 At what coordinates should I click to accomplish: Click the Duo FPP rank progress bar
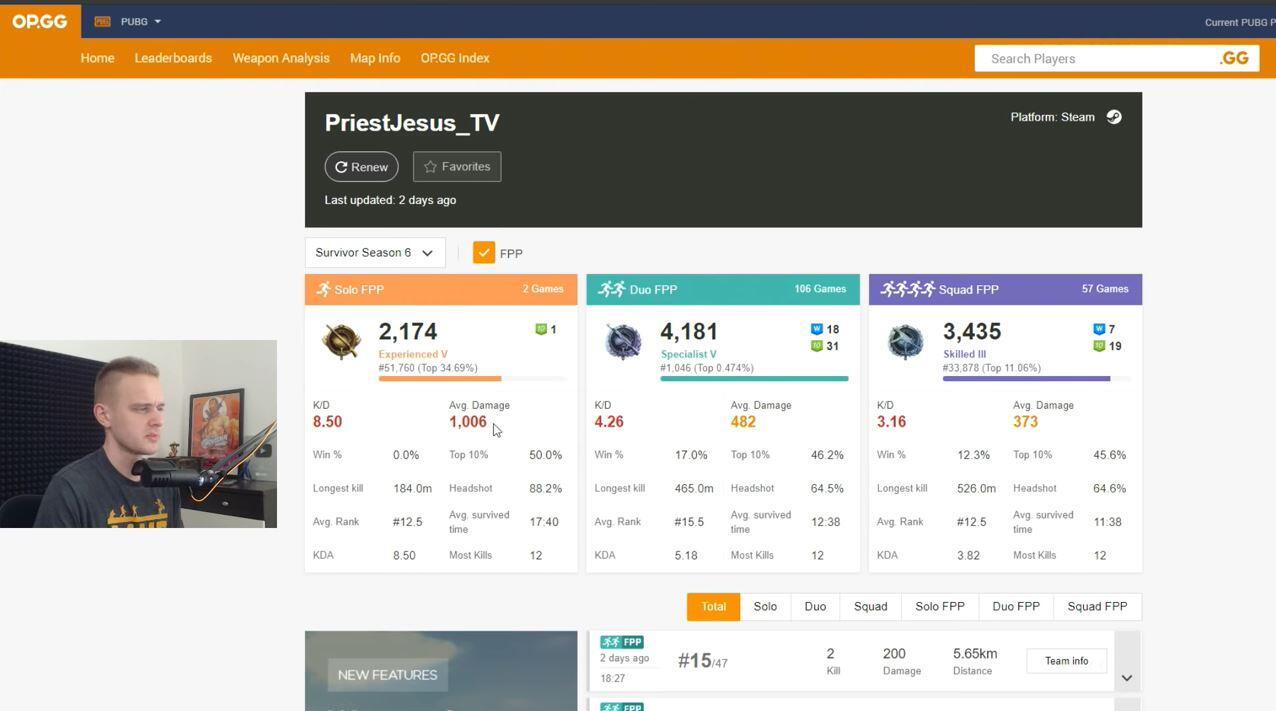coord(754,379)
